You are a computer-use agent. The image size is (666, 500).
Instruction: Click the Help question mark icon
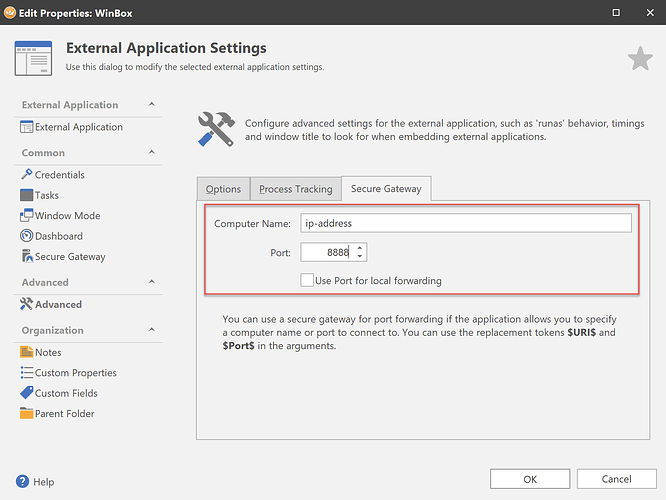coord(22,482)
